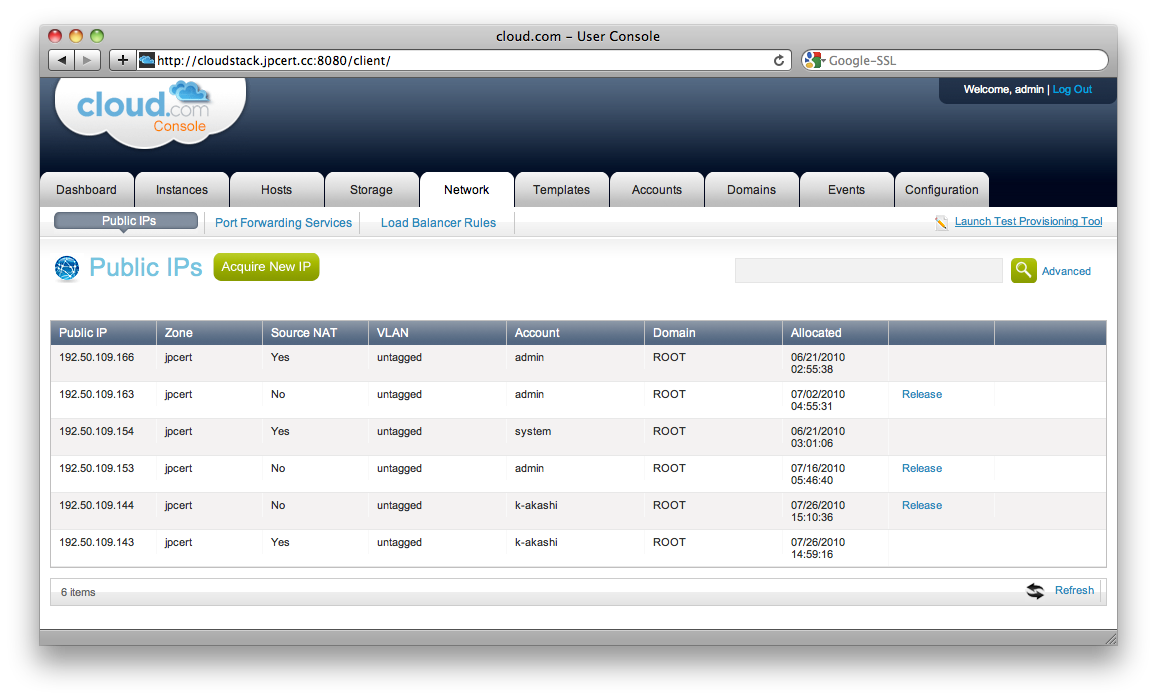
Task: Click the reload page icon in address bar
Action: coord(779,60)
